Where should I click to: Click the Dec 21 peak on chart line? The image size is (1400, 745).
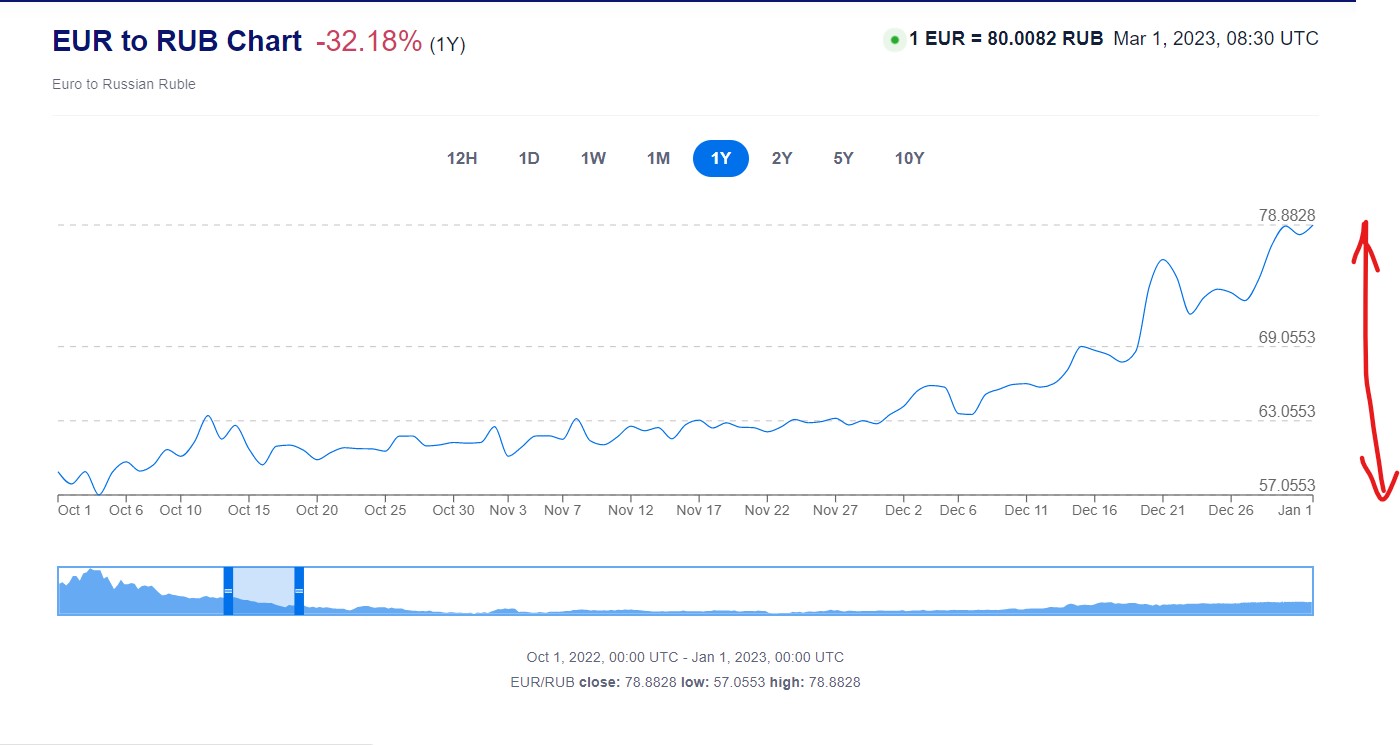[x=1163, y=260]
